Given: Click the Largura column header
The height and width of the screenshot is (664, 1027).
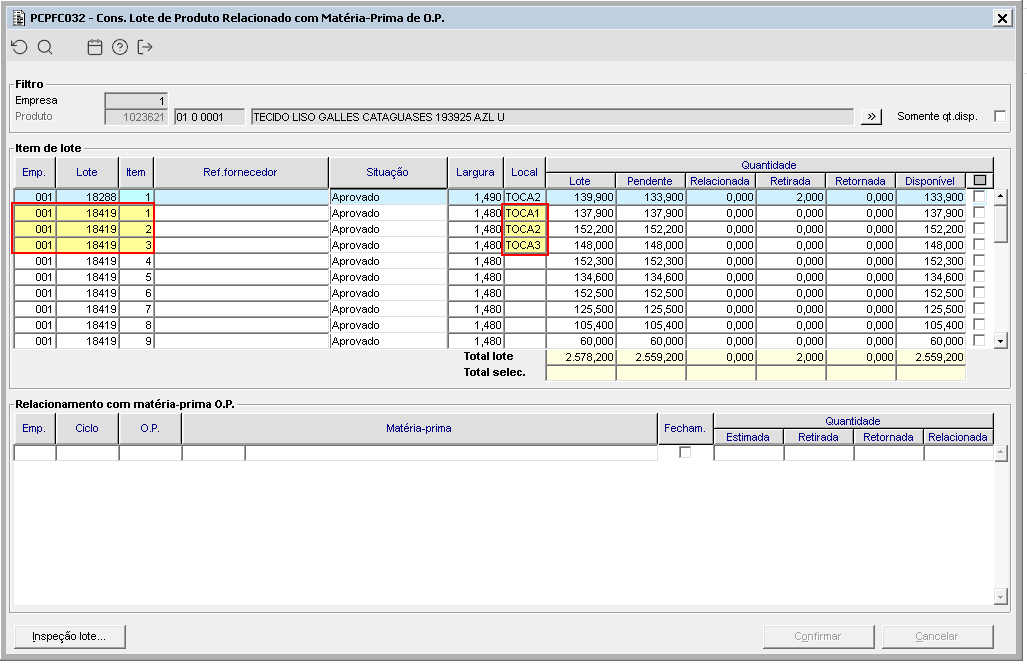Looking at the screenshot, I should 476,172.
